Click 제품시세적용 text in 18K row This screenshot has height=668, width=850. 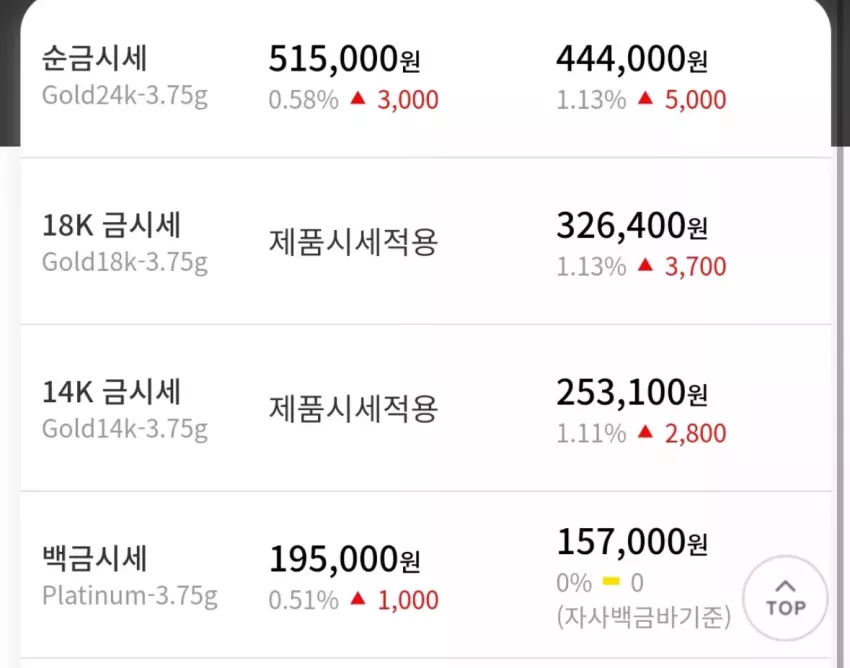(353, 242)
